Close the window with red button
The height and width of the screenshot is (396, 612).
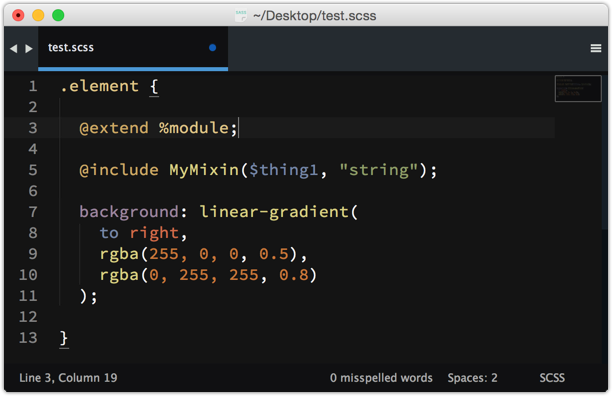coord(18,15)
